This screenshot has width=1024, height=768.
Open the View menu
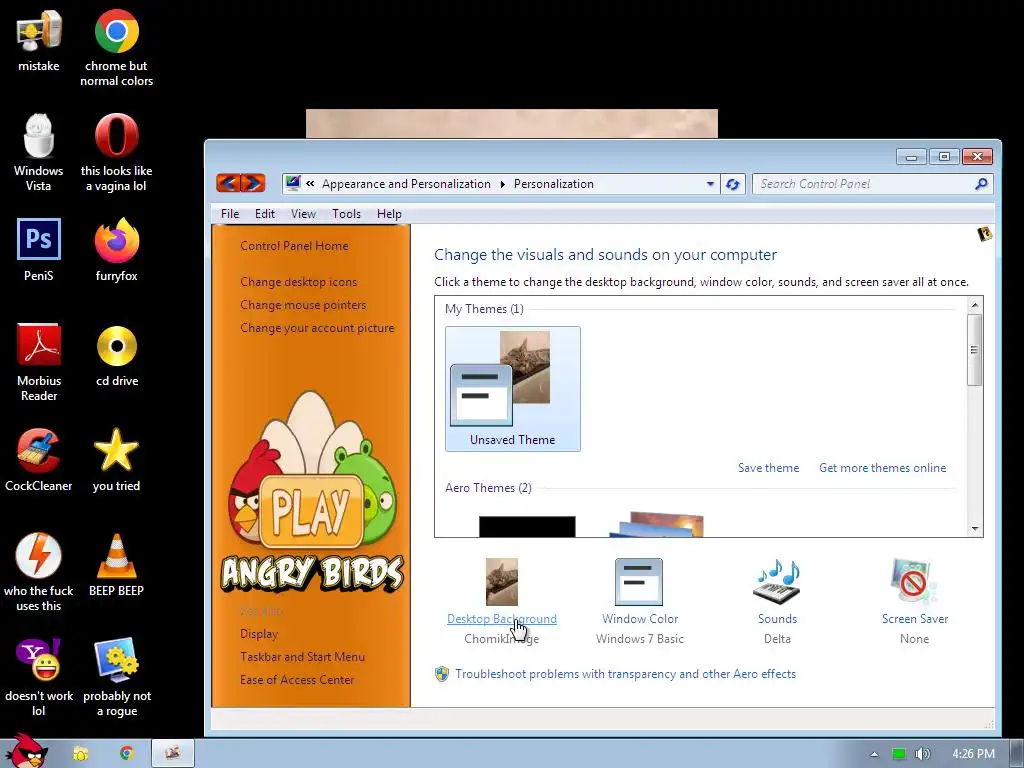pyautogui.click(x=303, y=214)
